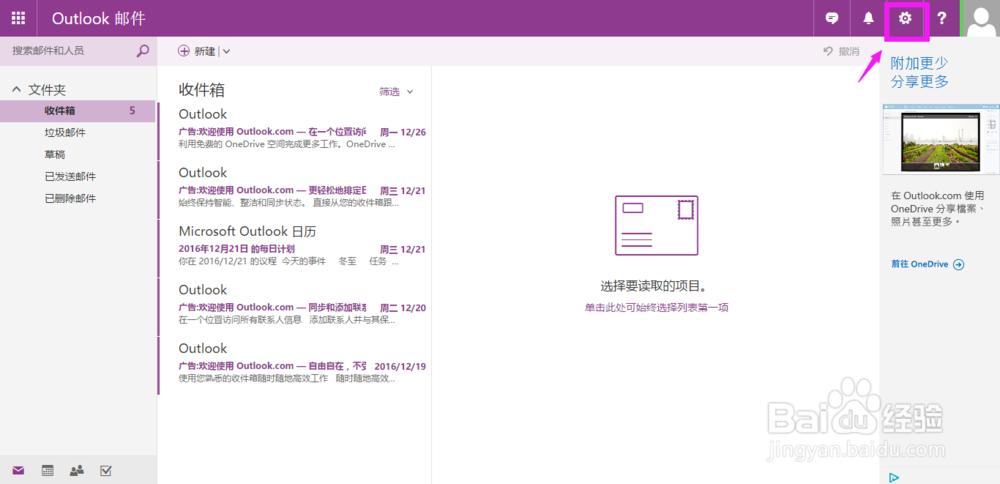This screenshot has width=1000, height=484.
Task: Click the Outlook 邮件 title
Action: pyautogui.click(x=98, y=18)
